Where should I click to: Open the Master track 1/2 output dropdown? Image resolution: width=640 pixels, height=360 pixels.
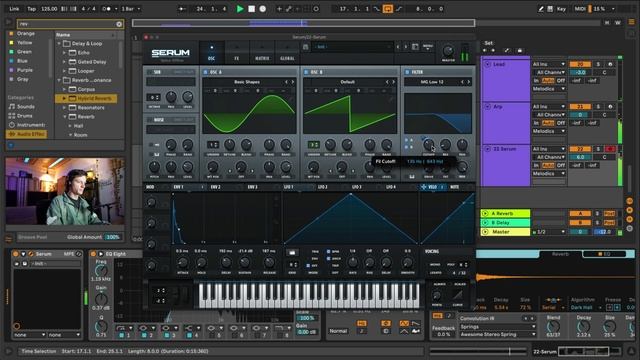[551, 232]
